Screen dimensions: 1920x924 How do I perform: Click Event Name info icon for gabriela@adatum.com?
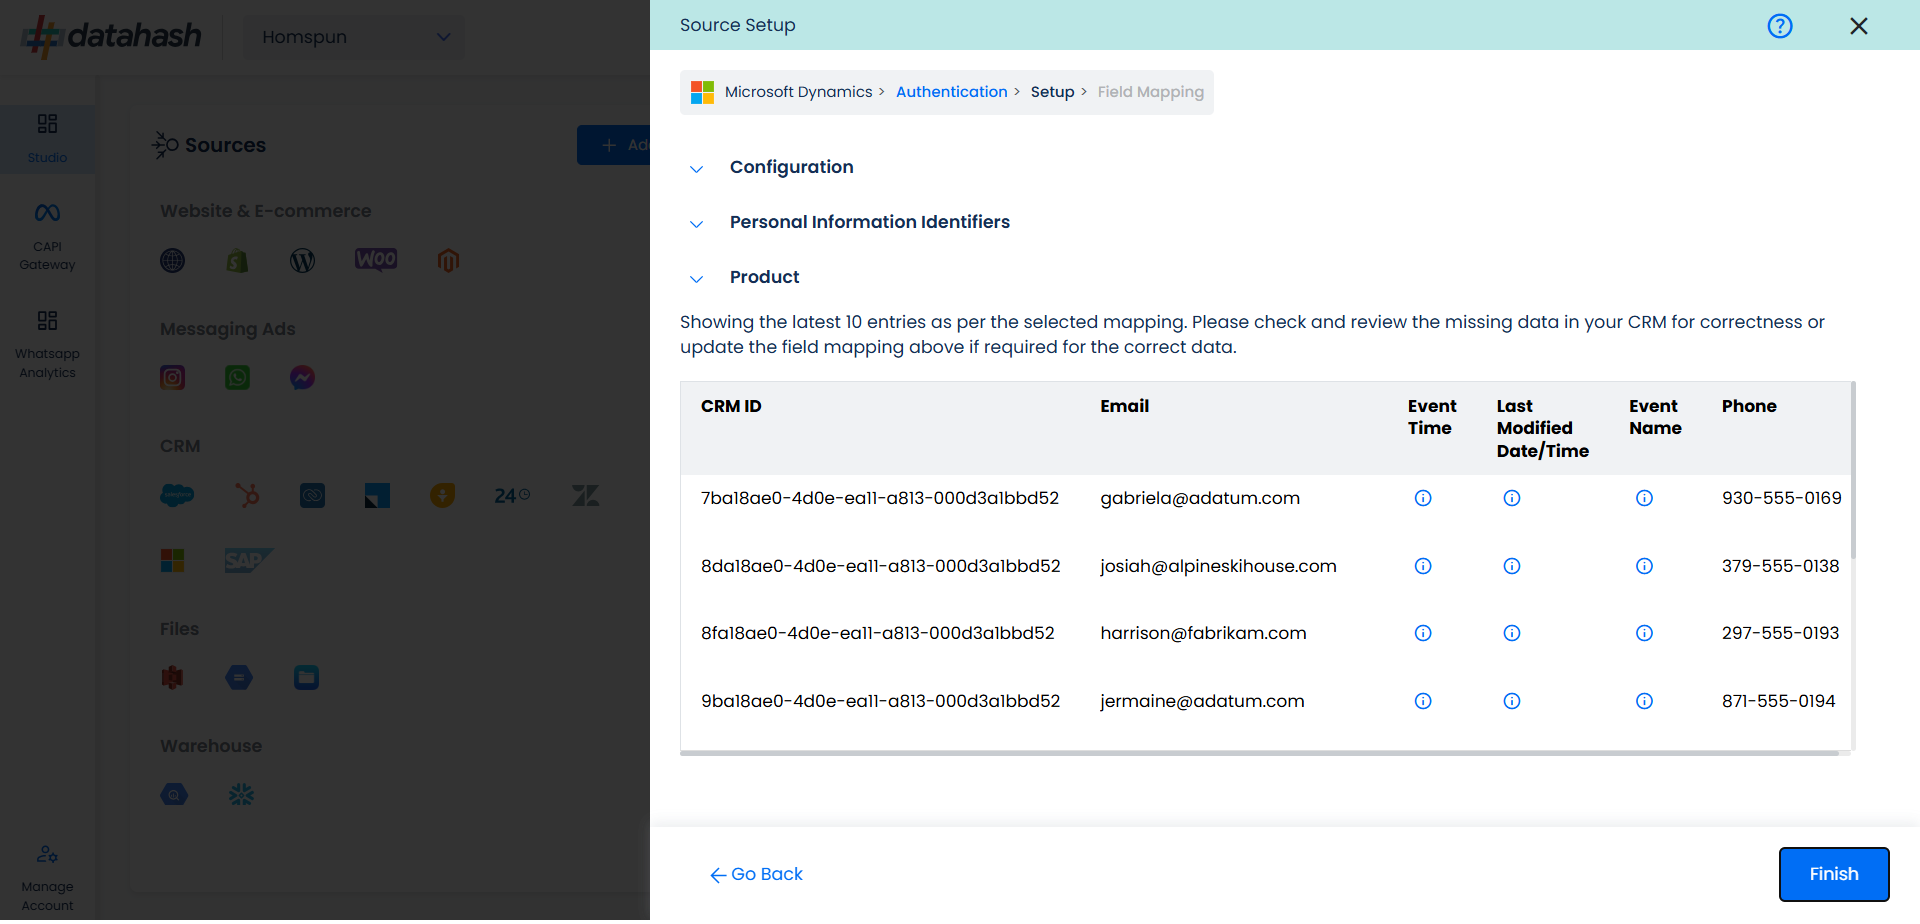1644,498
